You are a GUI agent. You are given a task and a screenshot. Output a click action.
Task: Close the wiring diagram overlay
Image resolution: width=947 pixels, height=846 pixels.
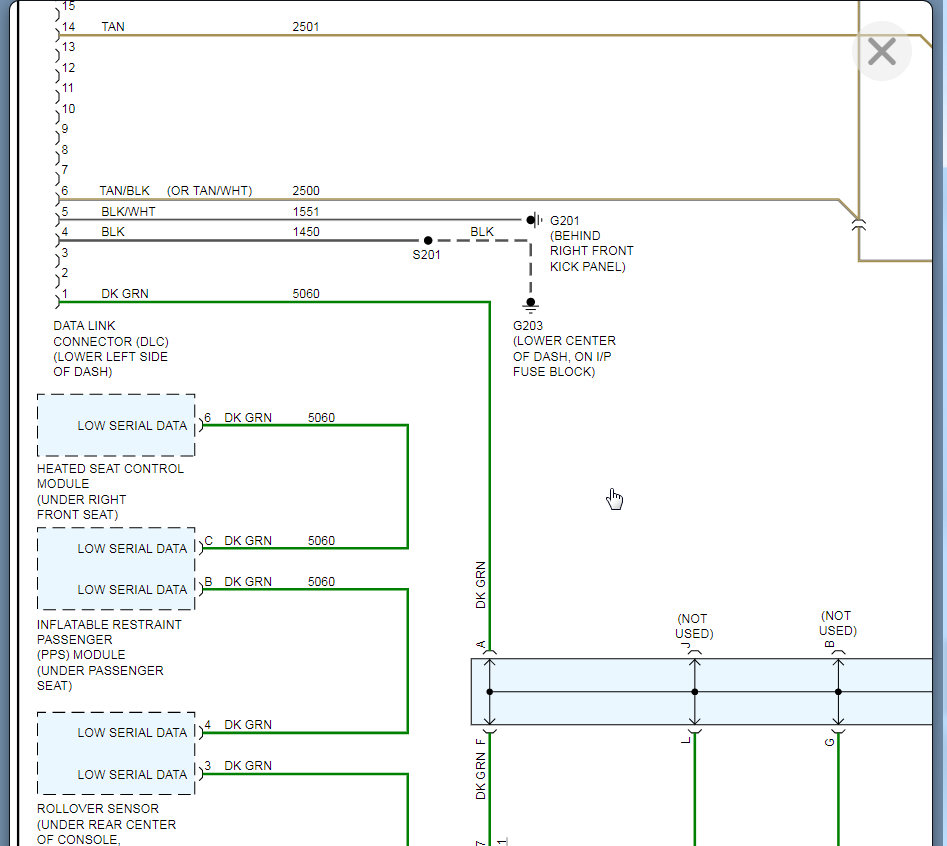tap(881, 51)
